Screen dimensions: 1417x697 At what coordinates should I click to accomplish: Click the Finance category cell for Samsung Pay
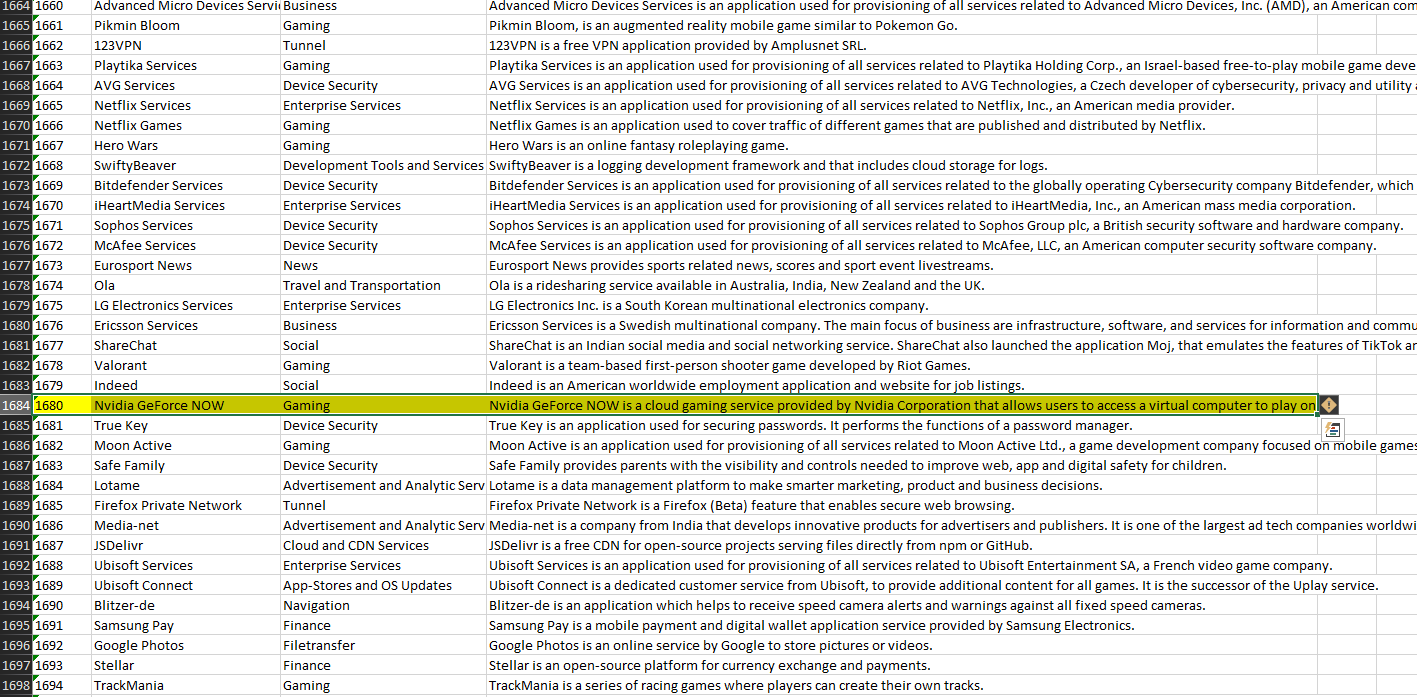pos(383,625)
